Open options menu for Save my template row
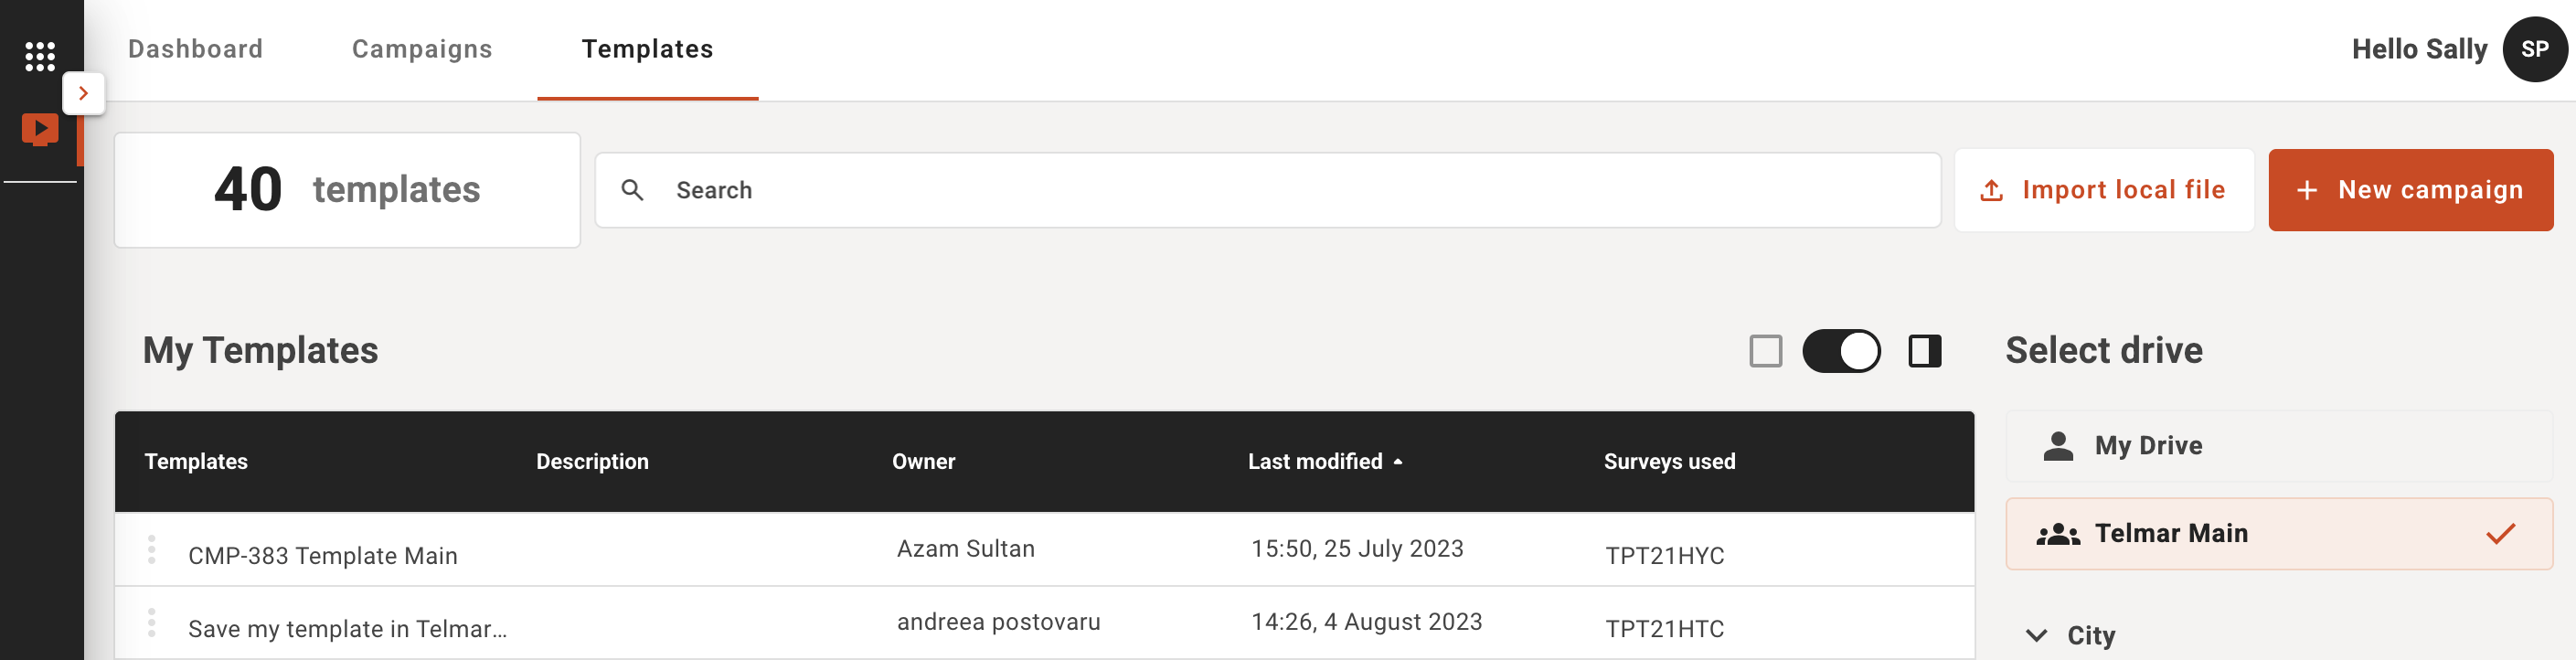Viewport: 2576px width, 660px height. click(152, 623)
